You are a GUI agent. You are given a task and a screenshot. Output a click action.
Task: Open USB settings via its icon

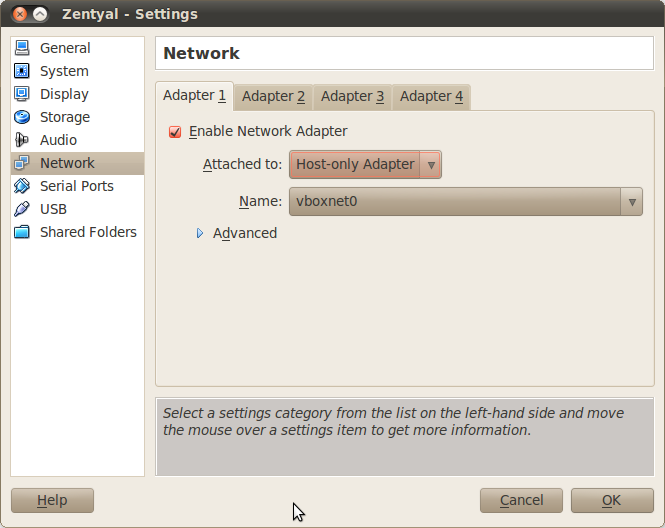22,209
